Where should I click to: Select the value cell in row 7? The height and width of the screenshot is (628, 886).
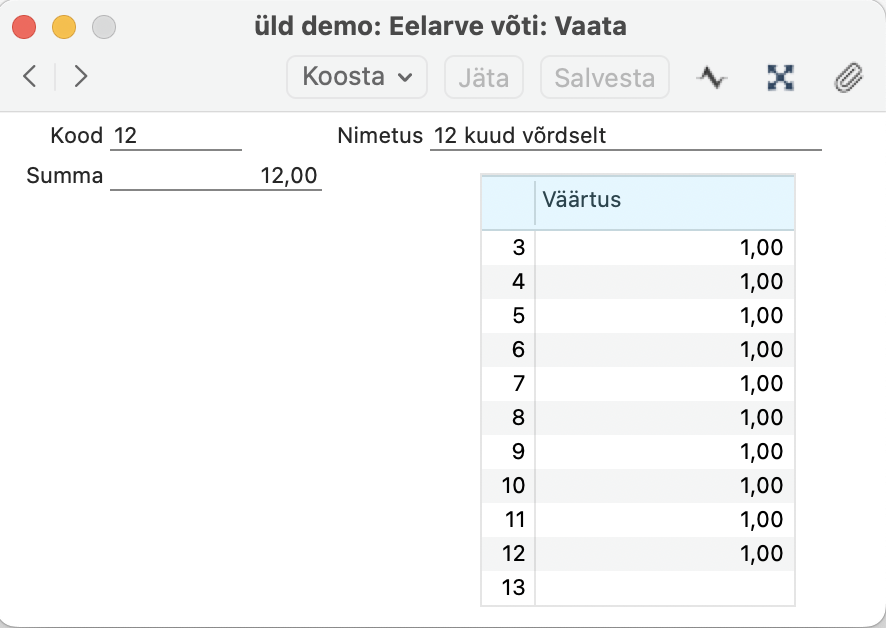click(x=665, y=384)
